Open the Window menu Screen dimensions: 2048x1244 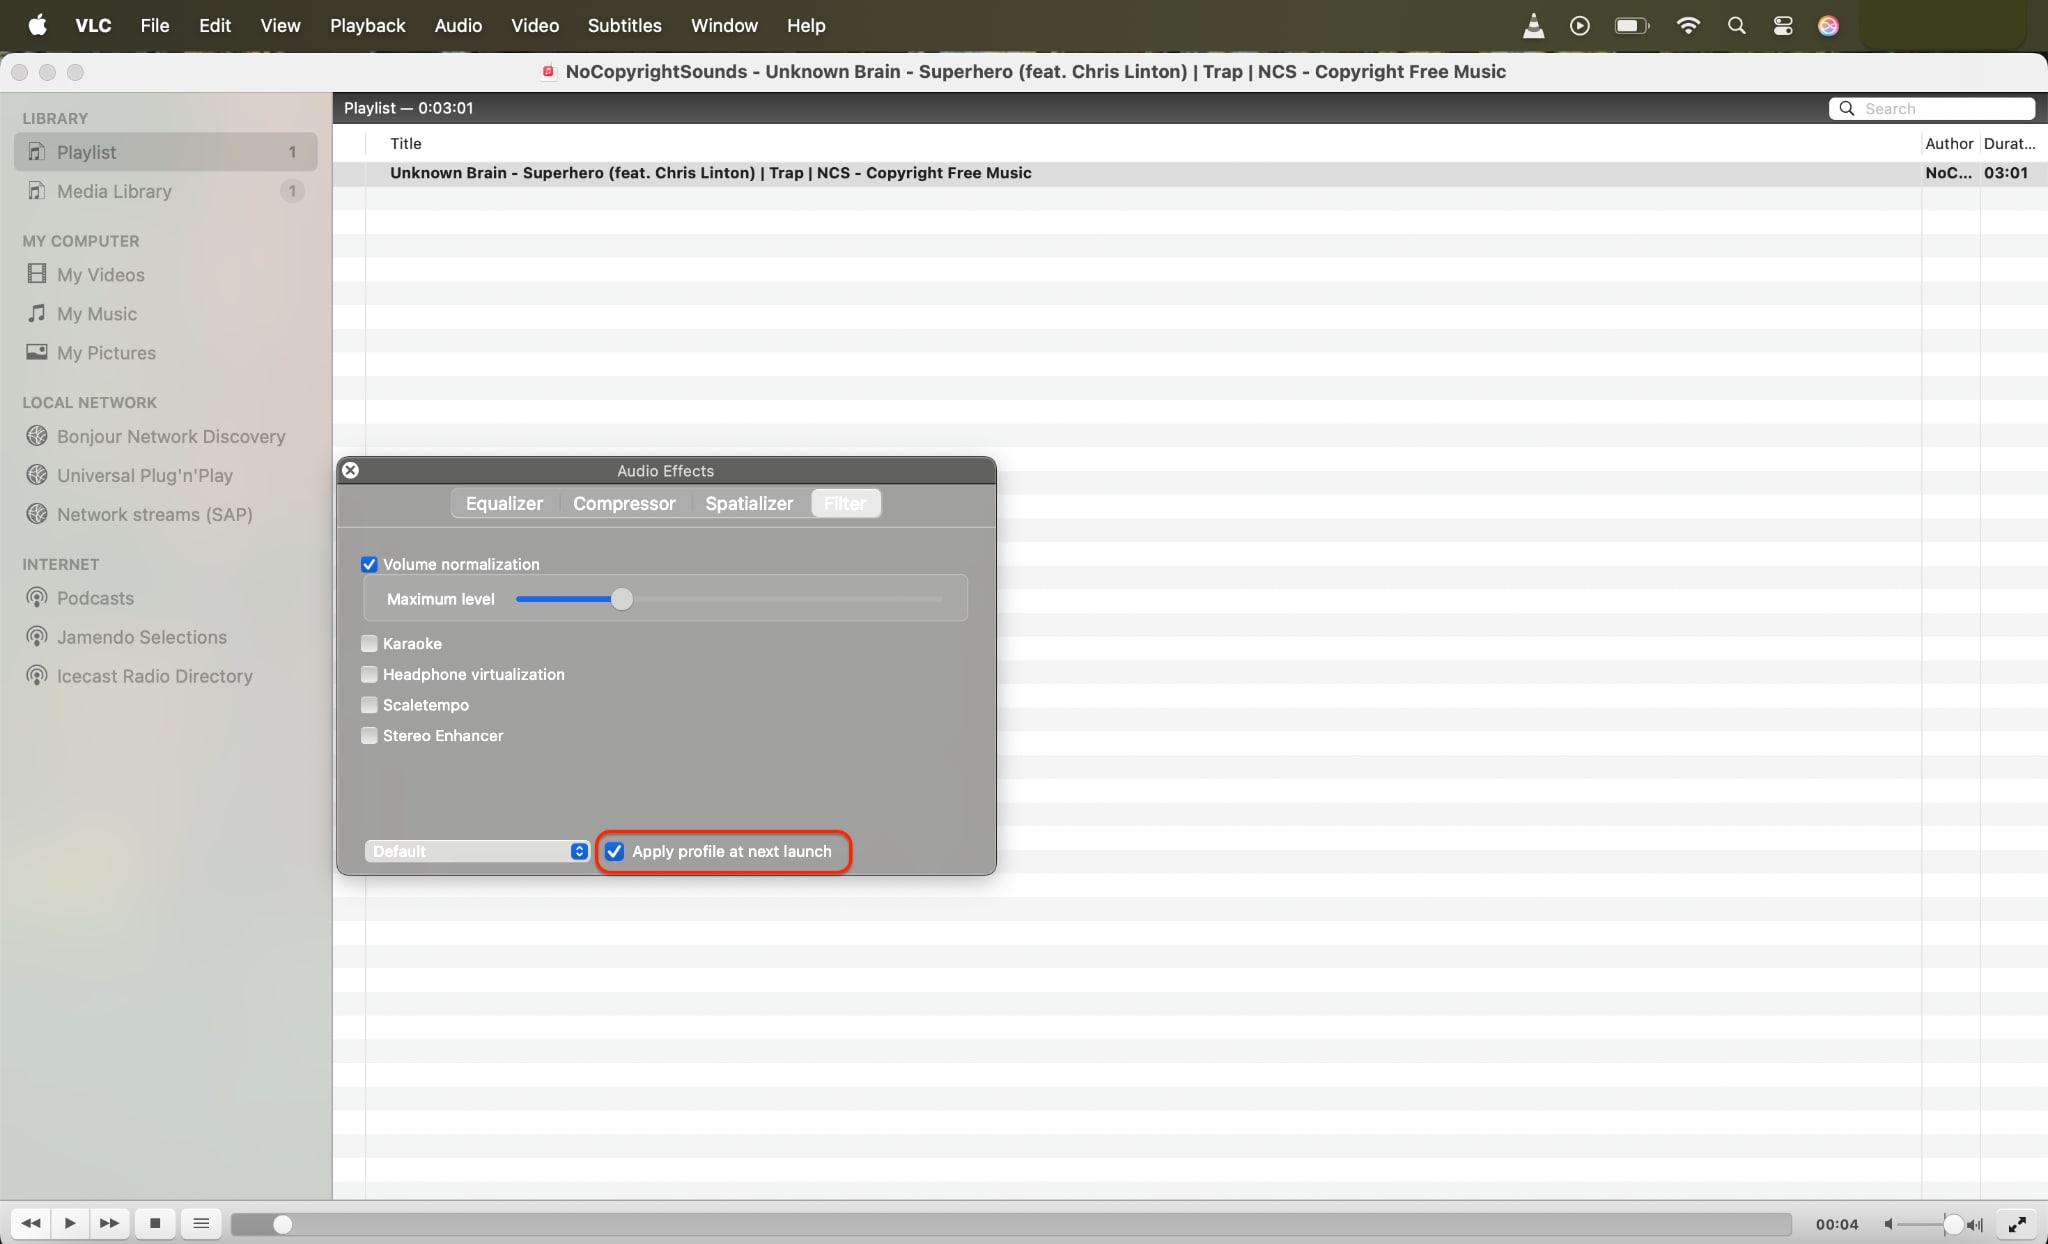(x=724, y=25)
